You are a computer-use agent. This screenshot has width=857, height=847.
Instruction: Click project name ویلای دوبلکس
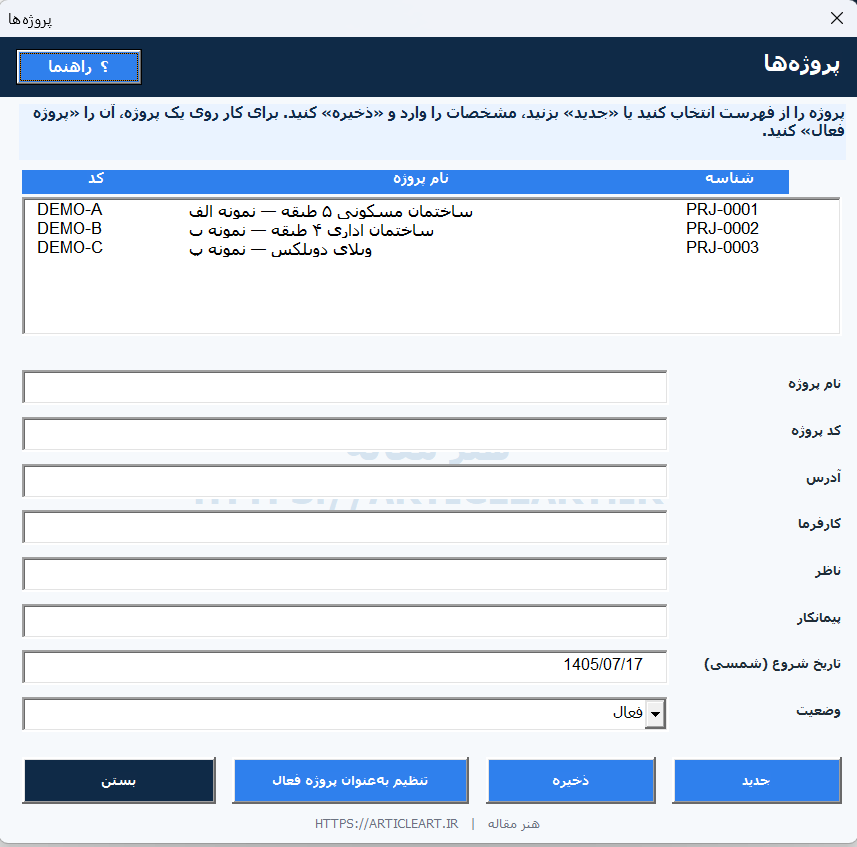(x=321, y=250)
